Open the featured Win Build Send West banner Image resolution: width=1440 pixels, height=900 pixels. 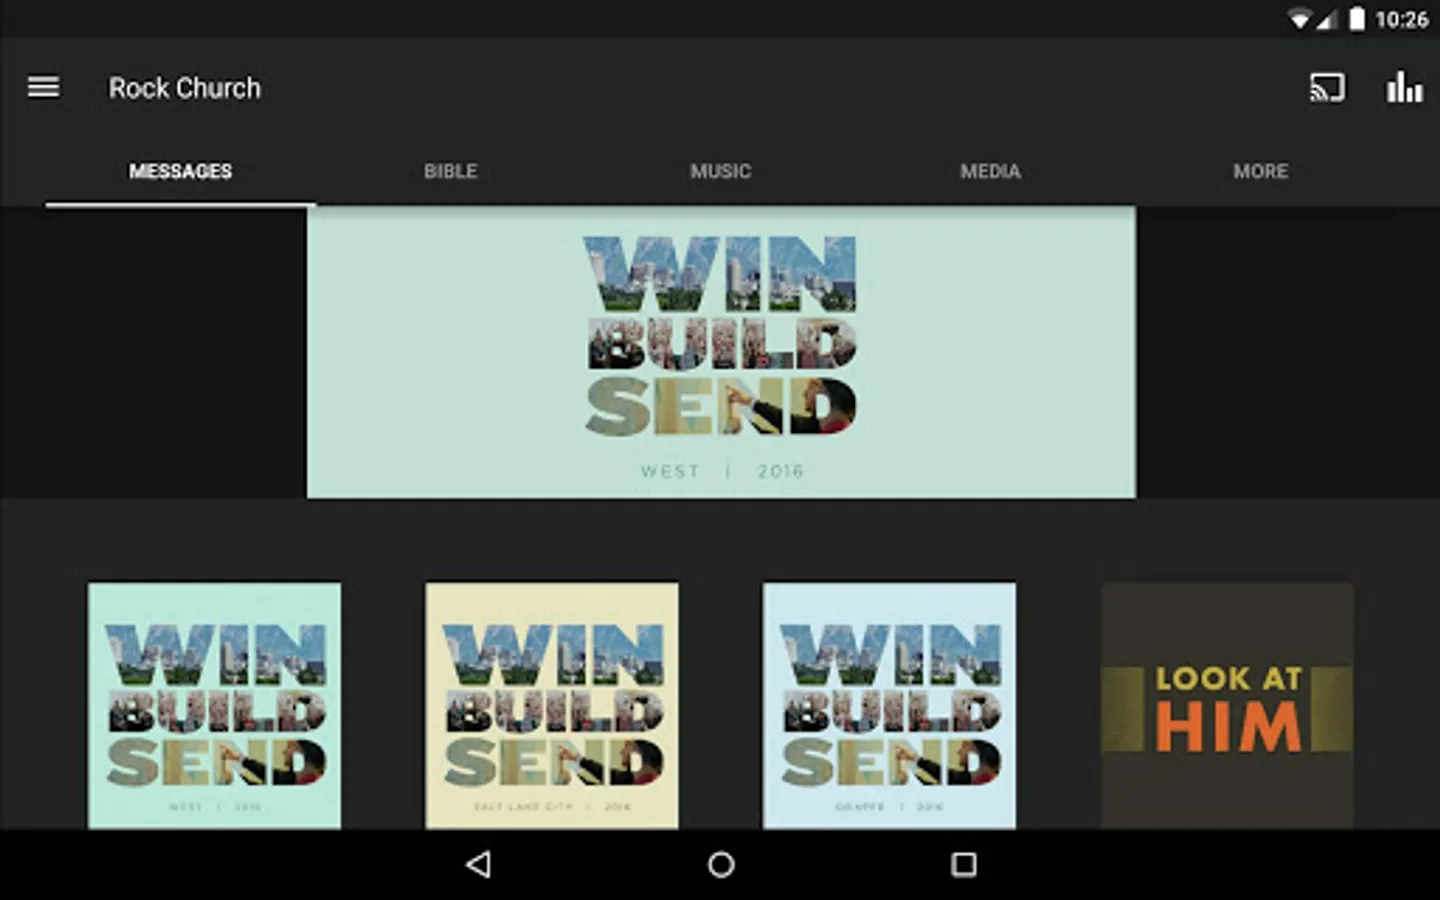coord(721,352)
